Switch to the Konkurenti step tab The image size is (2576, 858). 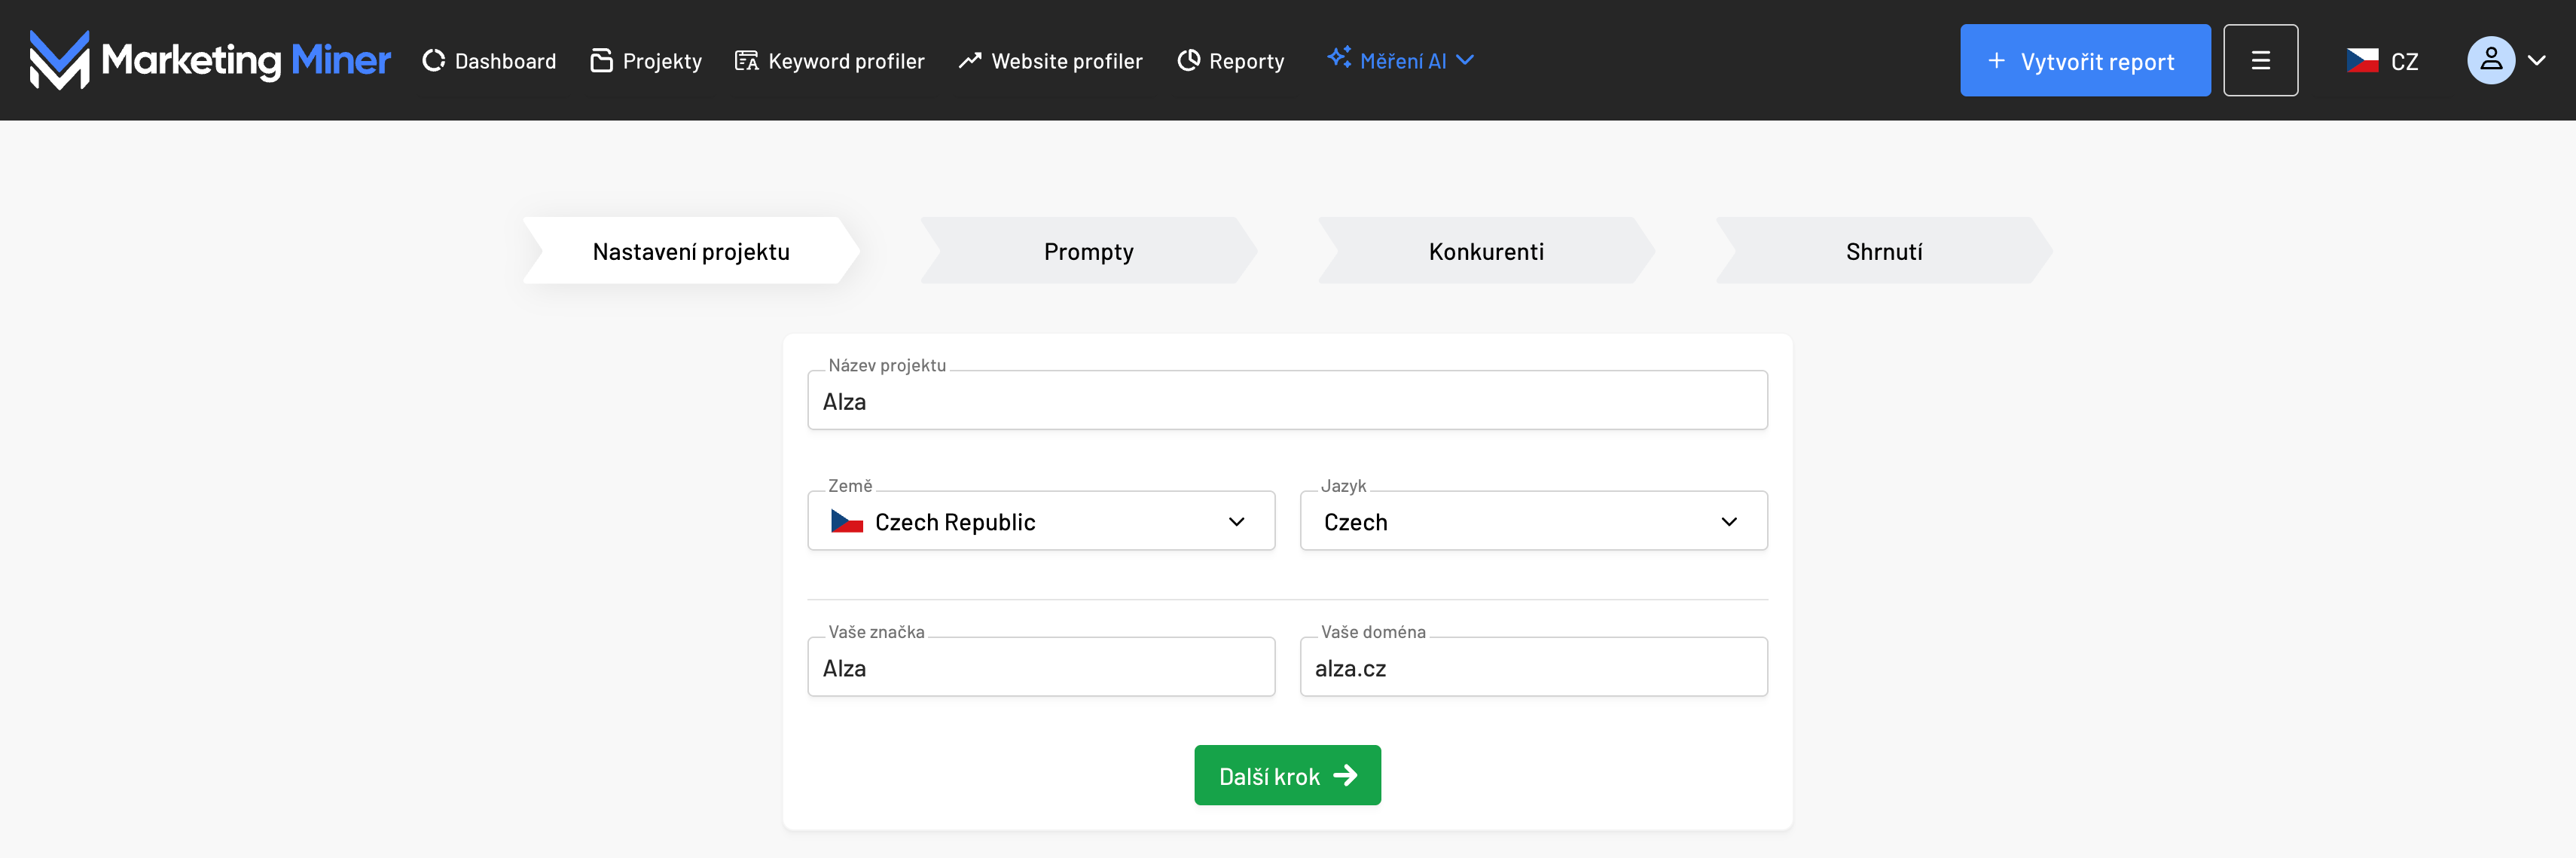click(1485, 251)
